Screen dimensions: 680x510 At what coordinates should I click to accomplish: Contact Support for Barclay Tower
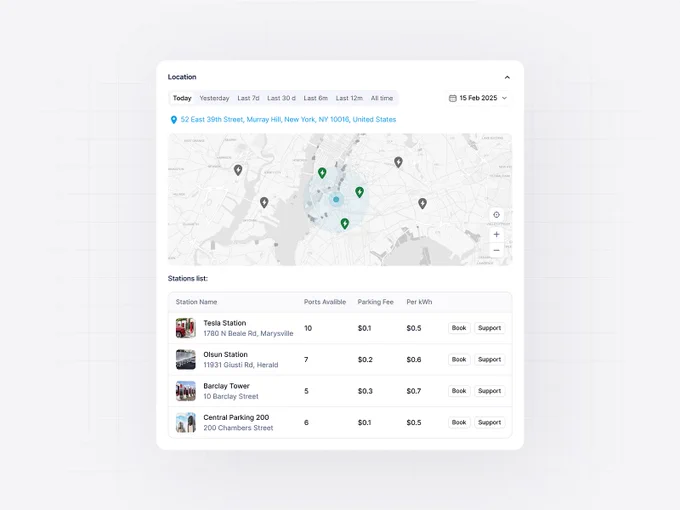click(x=489, y=391)
